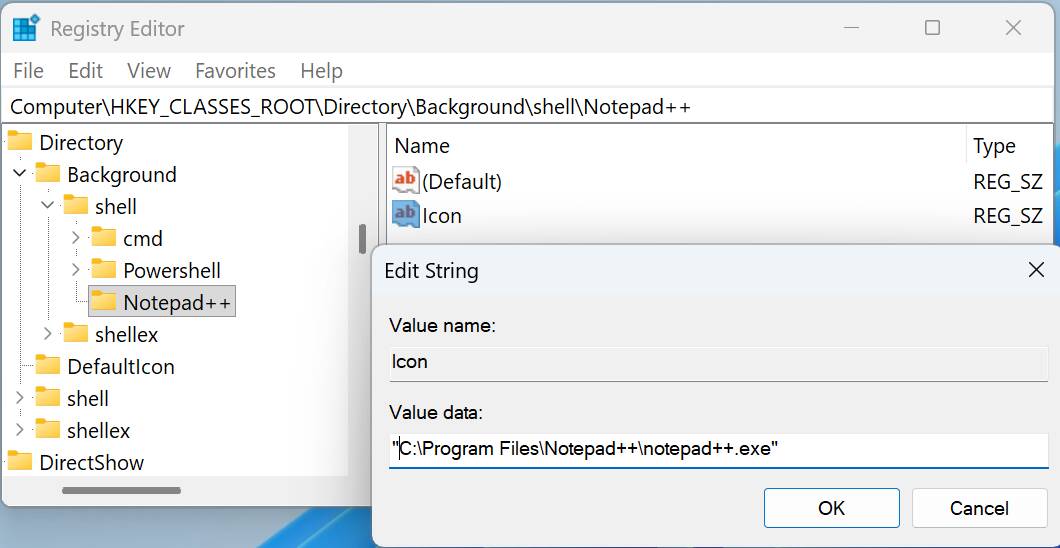1060x548 pixels.
Task: Select the Icon string value entry icon
Action: pyautogui.click(x=406, y=215)
